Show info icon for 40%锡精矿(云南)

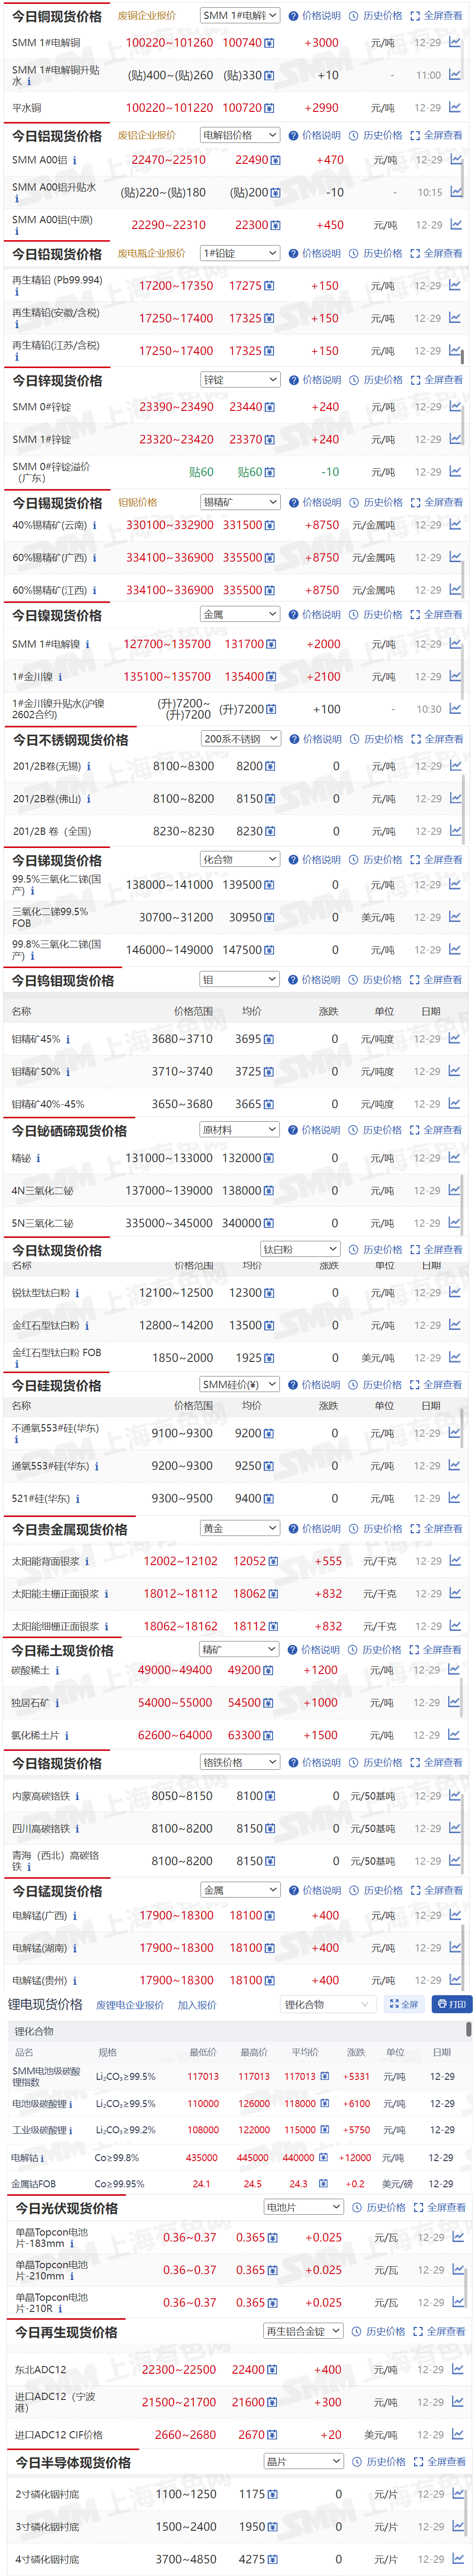tap(95, 525)
